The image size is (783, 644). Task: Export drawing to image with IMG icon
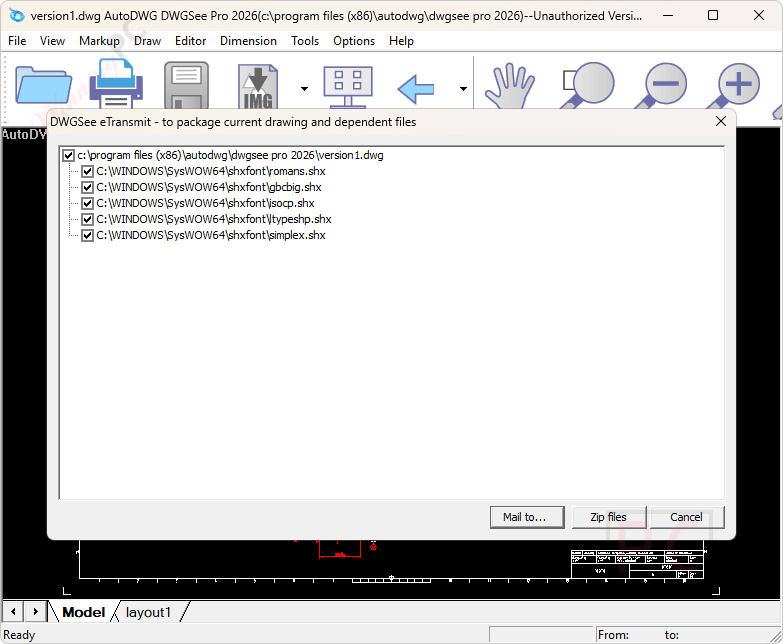click(x=258, y=86)
